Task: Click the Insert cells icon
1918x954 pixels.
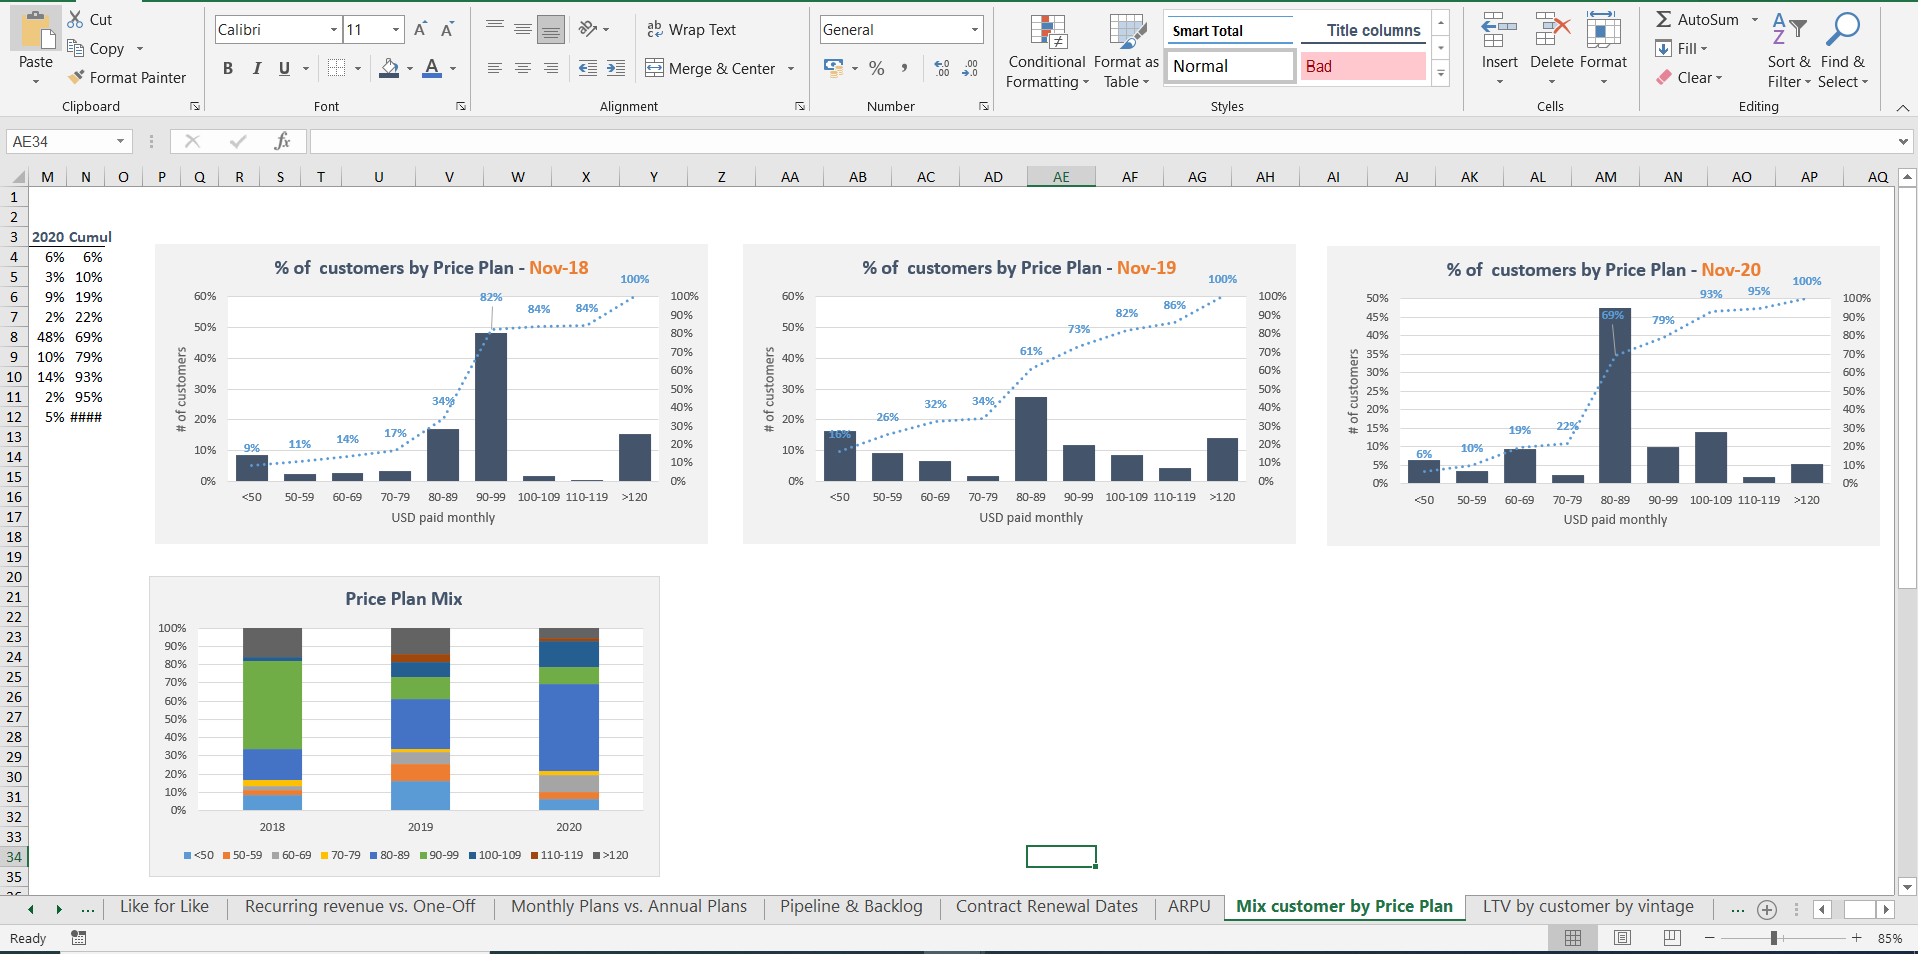Action: [x=1499, y=30]
